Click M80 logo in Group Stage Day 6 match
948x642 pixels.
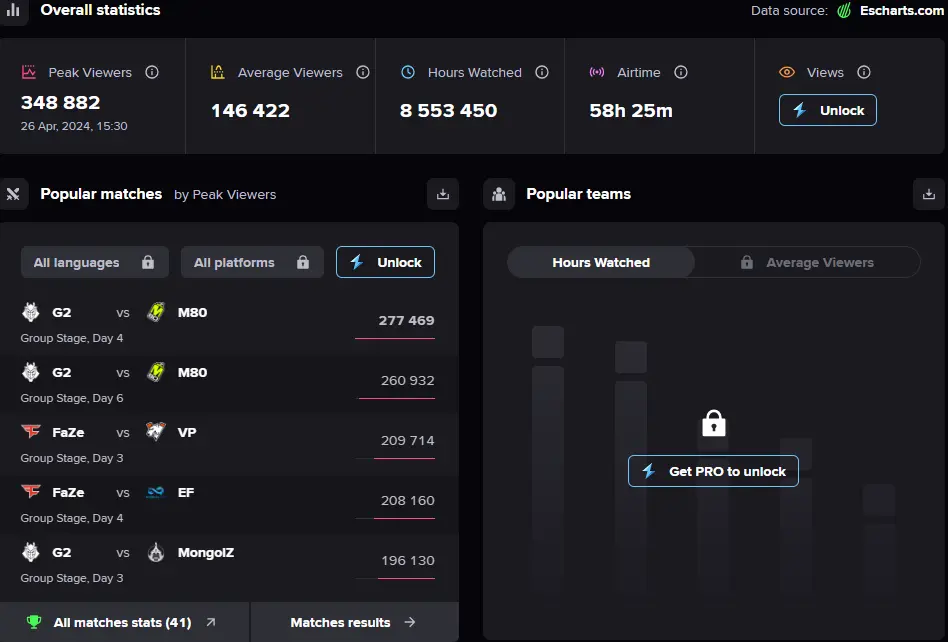156,372
